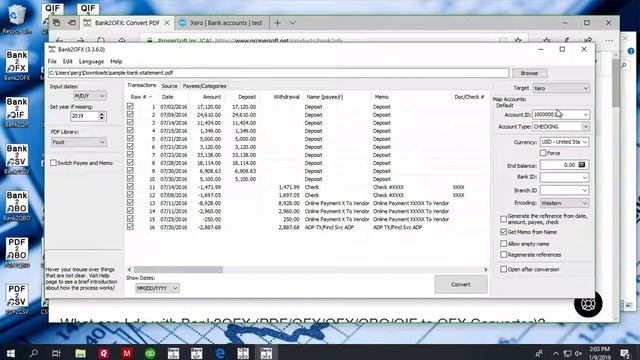Image resolution: width=640 pixels, height=360 pixels.
Task: Disable Get Memo from Name
Action: pyautogui.click(x=504, y=232)
